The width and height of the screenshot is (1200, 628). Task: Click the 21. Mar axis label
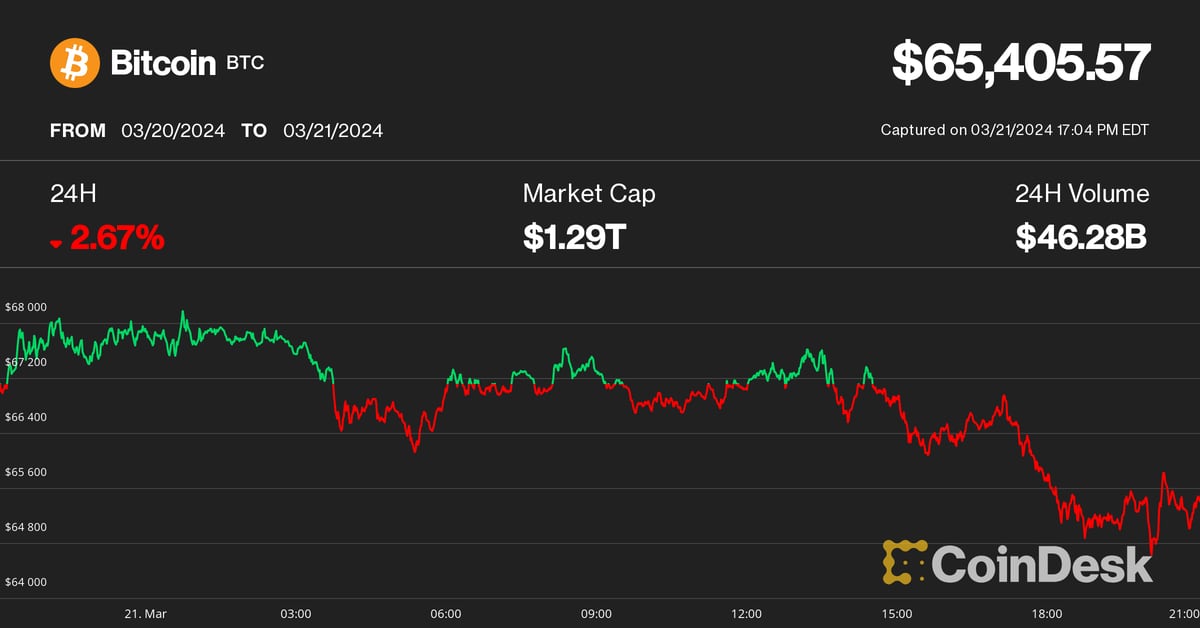click(143, 613)
